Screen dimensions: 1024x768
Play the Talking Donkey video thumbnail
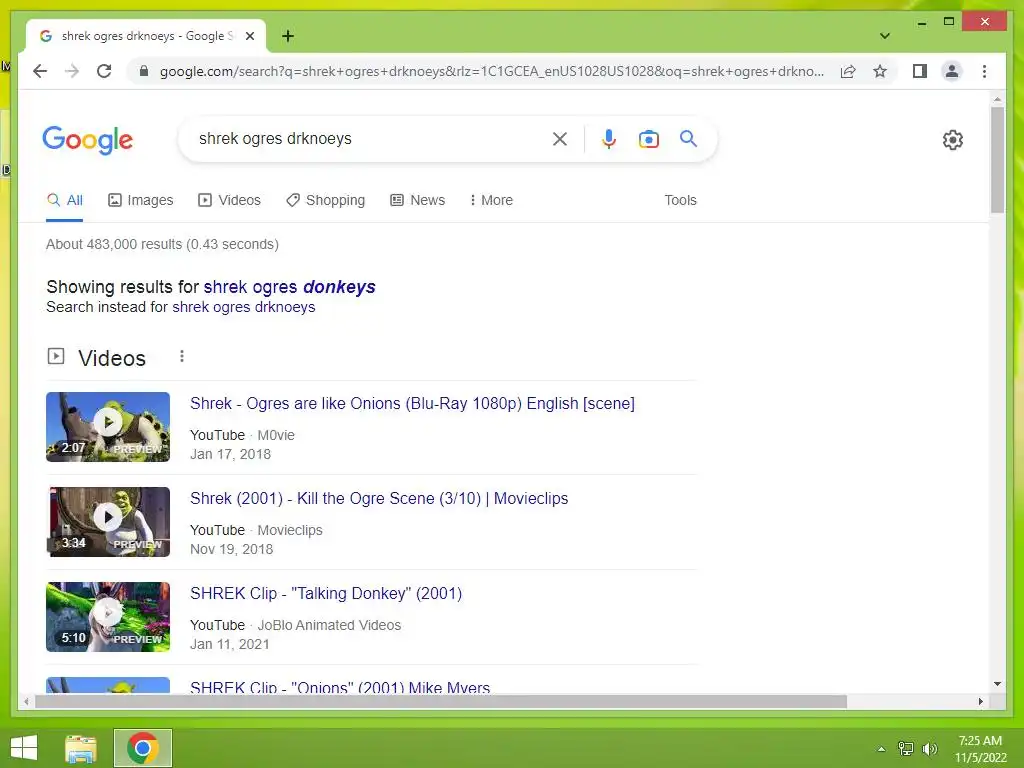108,617
